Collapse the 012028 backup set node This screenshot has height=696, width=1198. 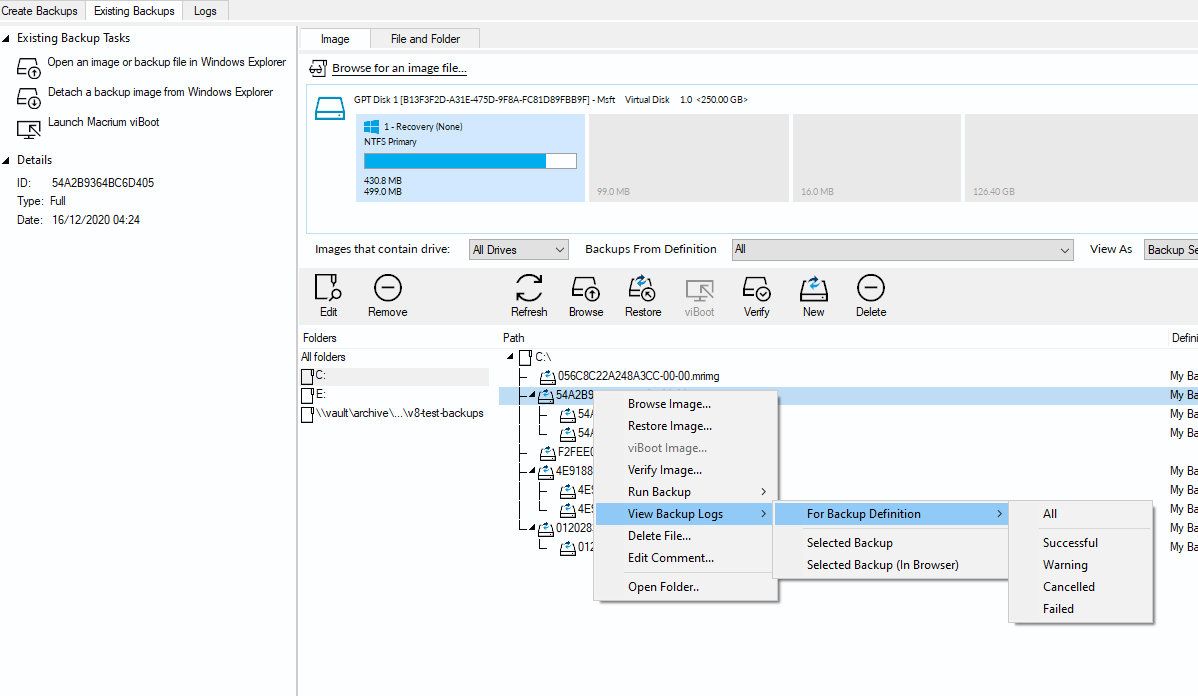pyautogui.click(x=533, y=529)
